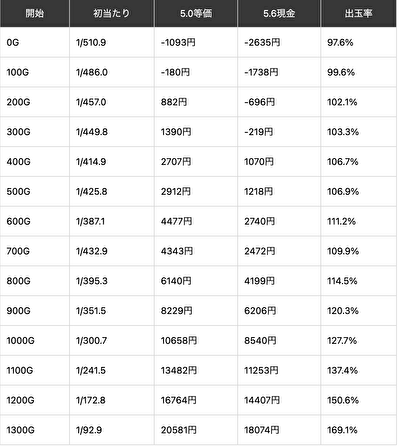
Task: Click the 1000G row label
Action: click(x=35, y=341)
